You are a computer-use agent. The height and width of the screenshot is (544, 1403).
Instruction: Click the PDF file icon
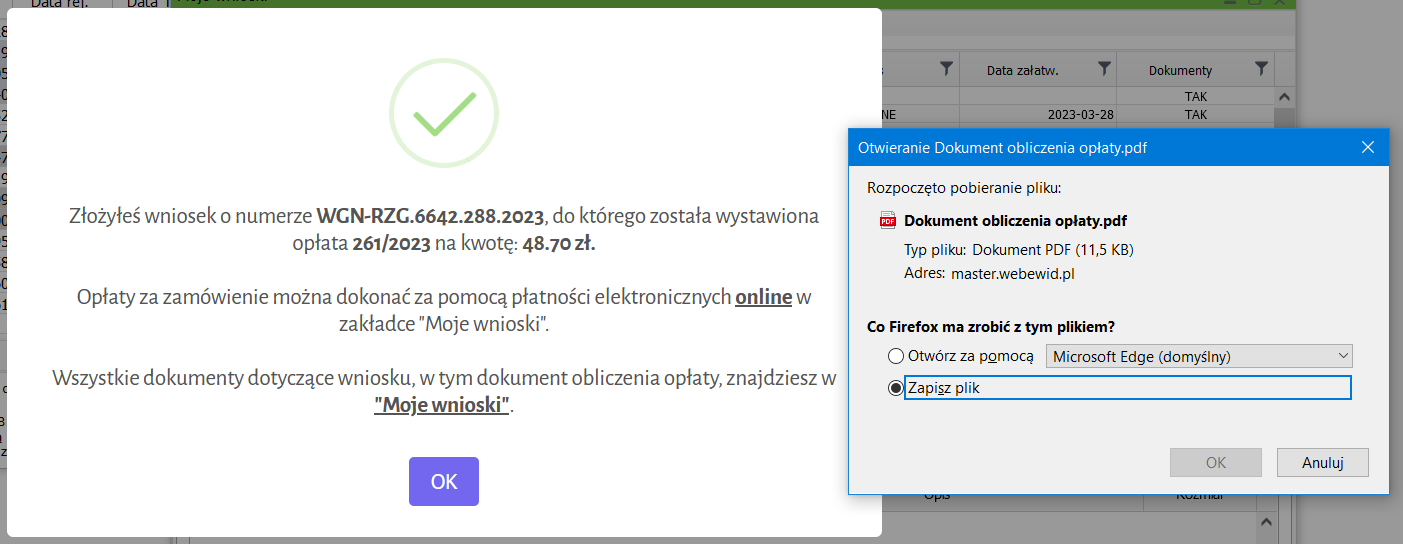click(887, 221)
